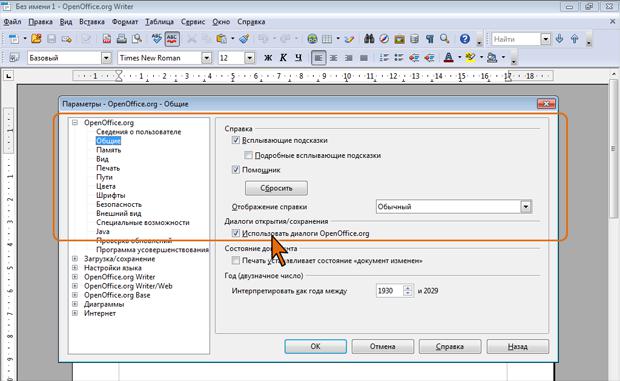Click the Найти search input field
The height and width of the screenshot is (381, 620).
pyautogui.click(x=516, y=39)
